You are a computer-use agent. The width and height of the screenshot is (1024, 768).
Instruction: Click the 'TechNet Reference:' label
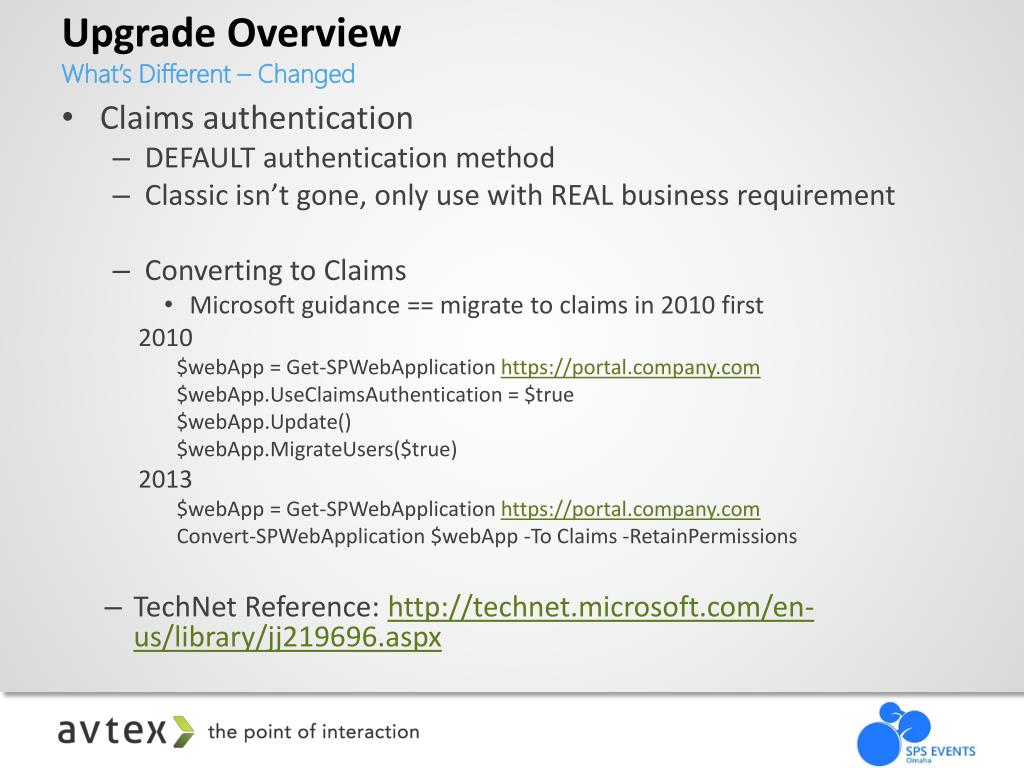(257, 607)
